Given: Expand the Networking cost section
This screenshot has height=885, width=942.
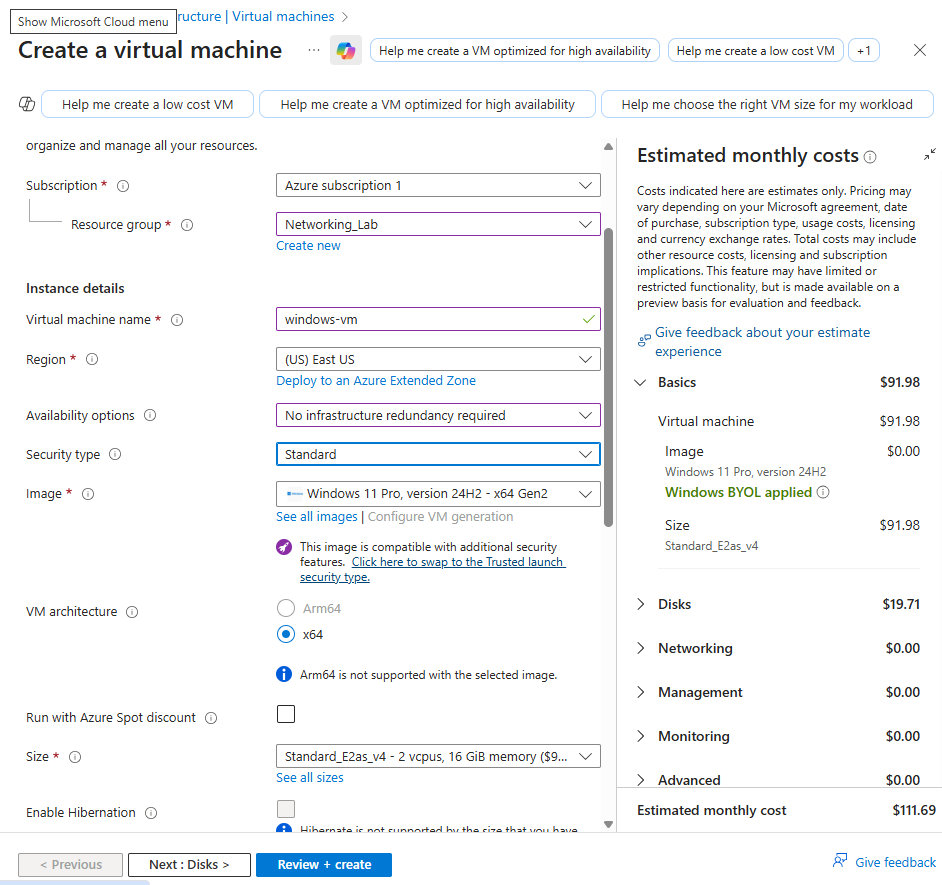Looking at the screenshot, I should pos(640,648).
